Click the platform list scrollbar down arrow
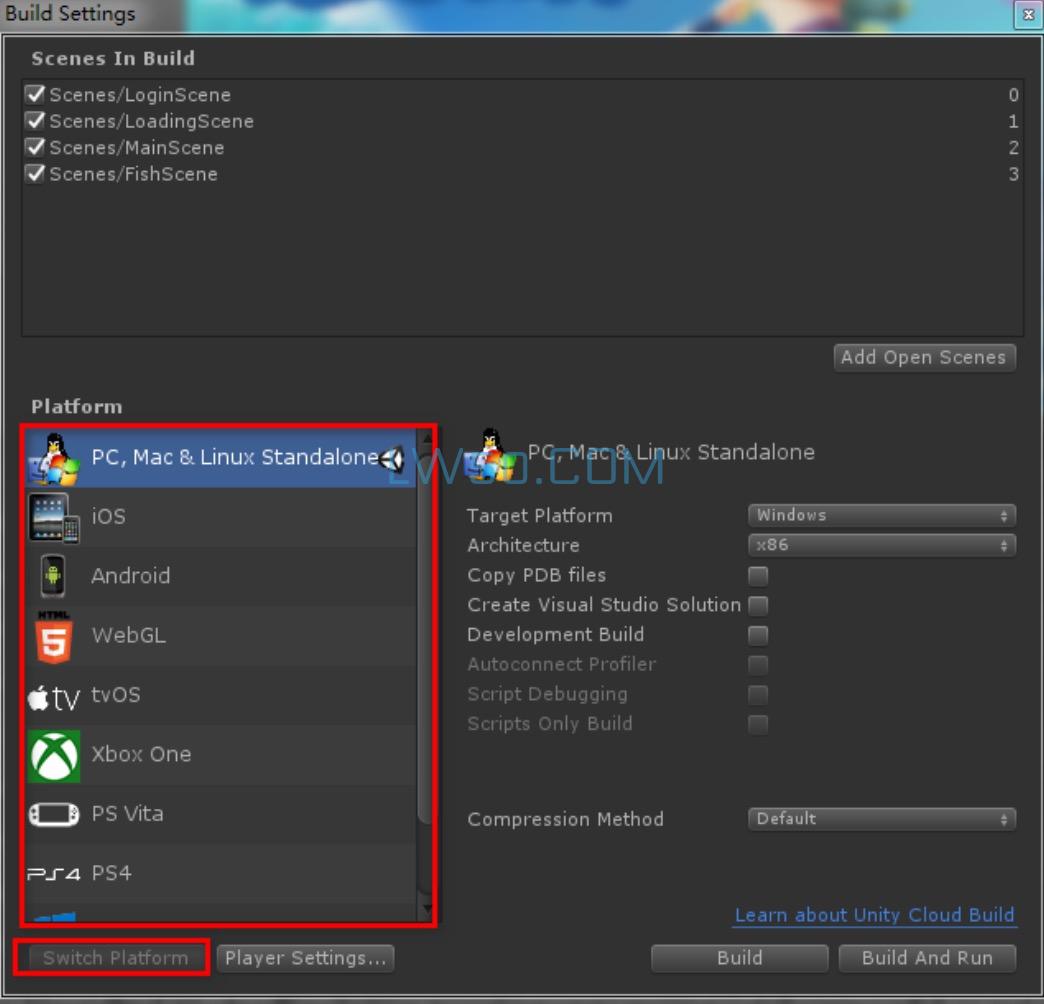This screenshot has height=1004, width=1044. (x=426, y=911)
